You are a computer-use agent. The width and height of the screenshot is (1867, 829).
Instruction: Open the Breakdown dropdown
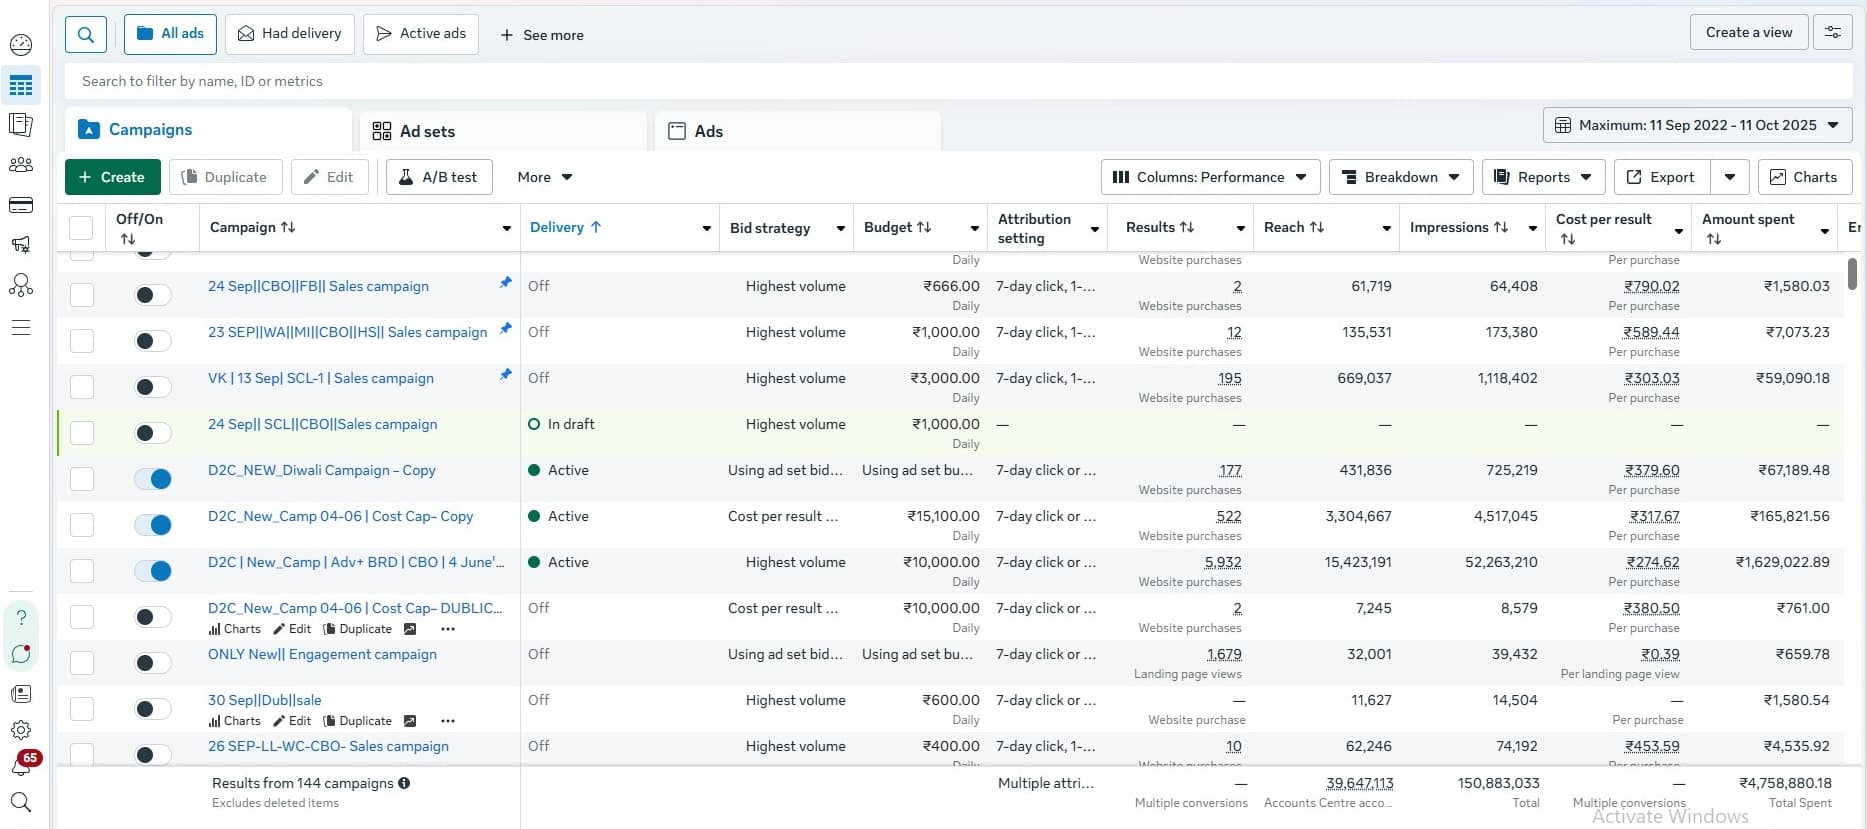click(x=1401, y=177)
